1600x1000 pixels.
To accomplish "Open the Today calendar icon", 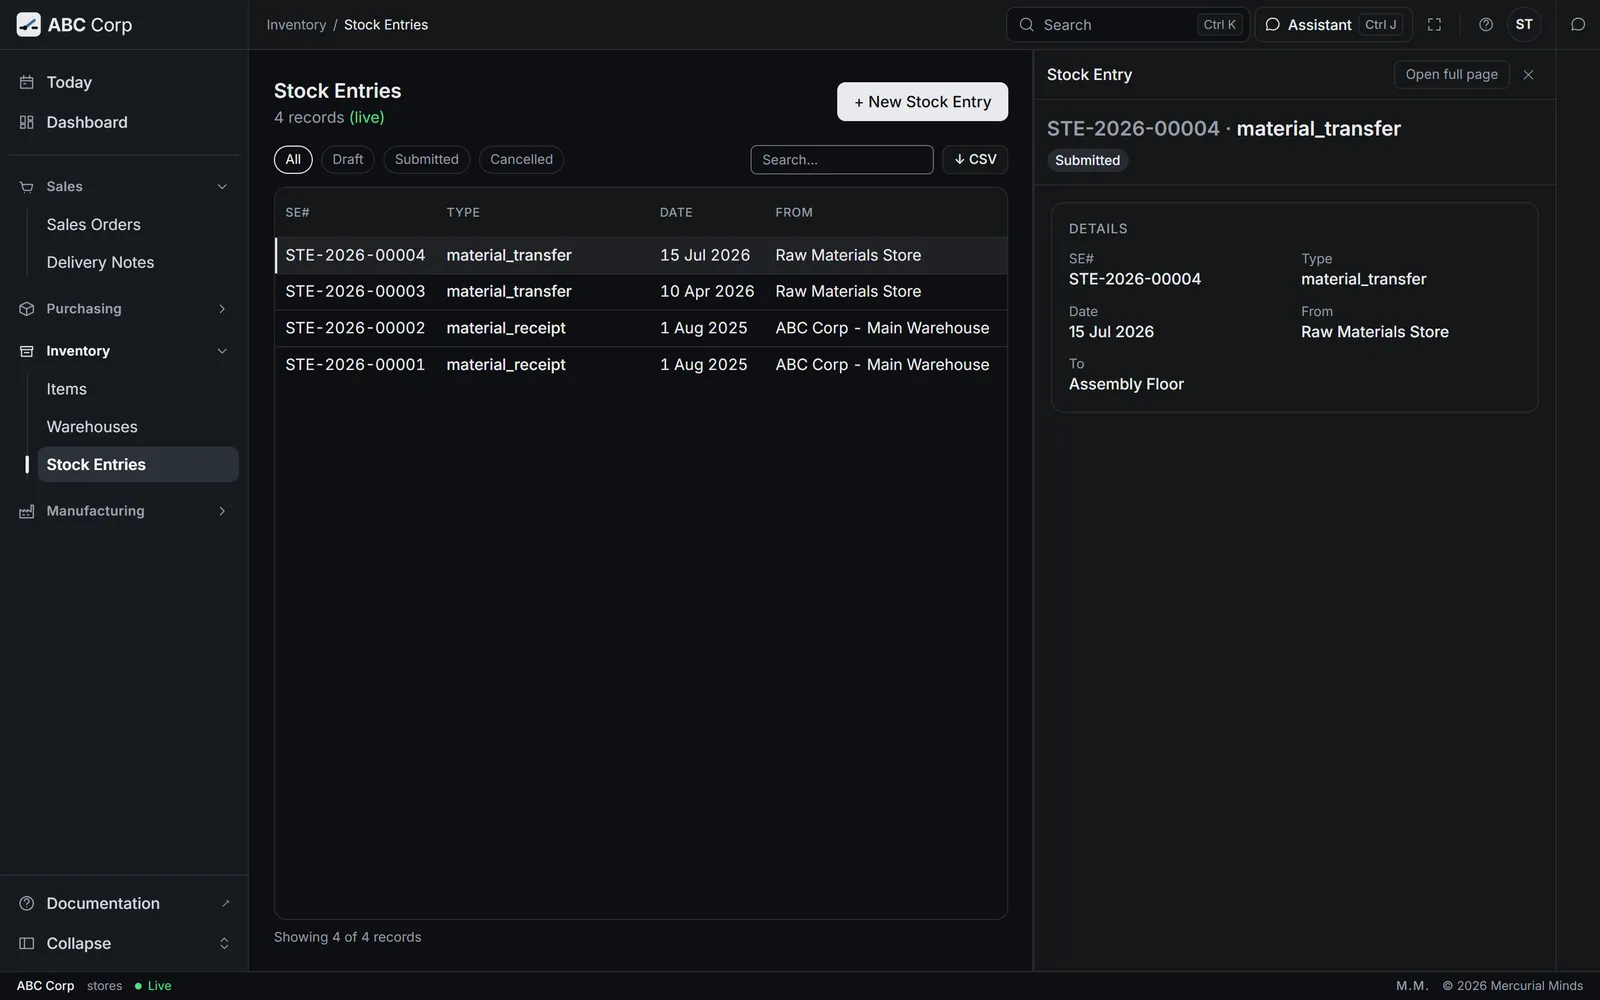I will (x=27, y=82).
